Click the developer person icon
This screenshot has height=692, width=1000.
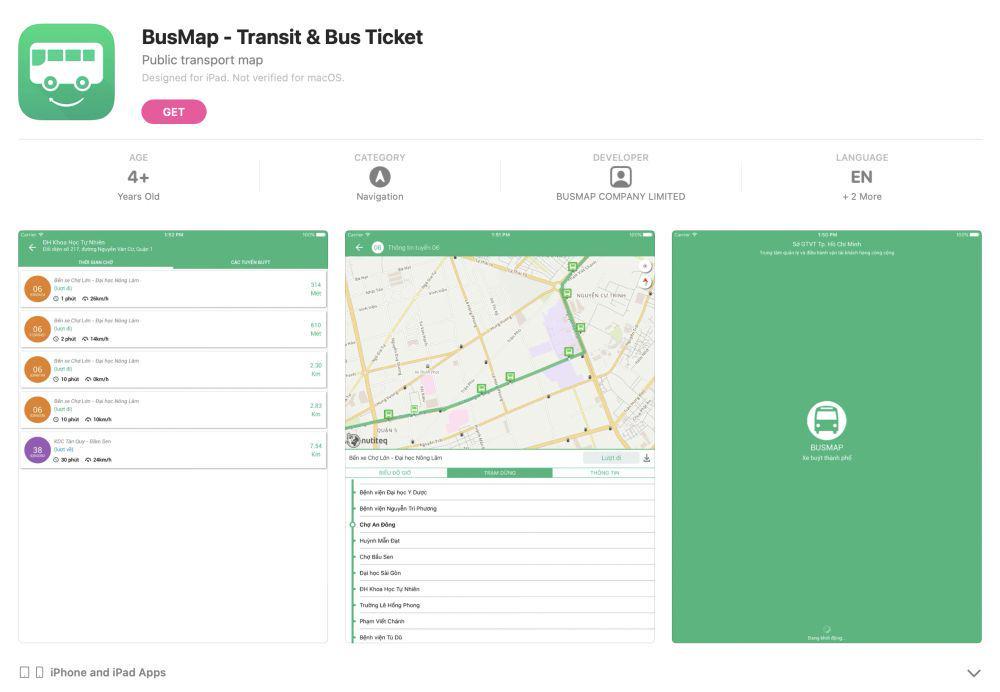[621, 177]
